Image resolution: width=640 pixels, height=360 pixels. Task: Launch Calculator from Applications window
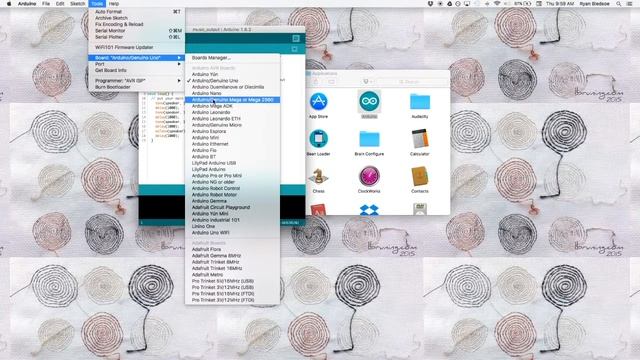coord(420,139)
